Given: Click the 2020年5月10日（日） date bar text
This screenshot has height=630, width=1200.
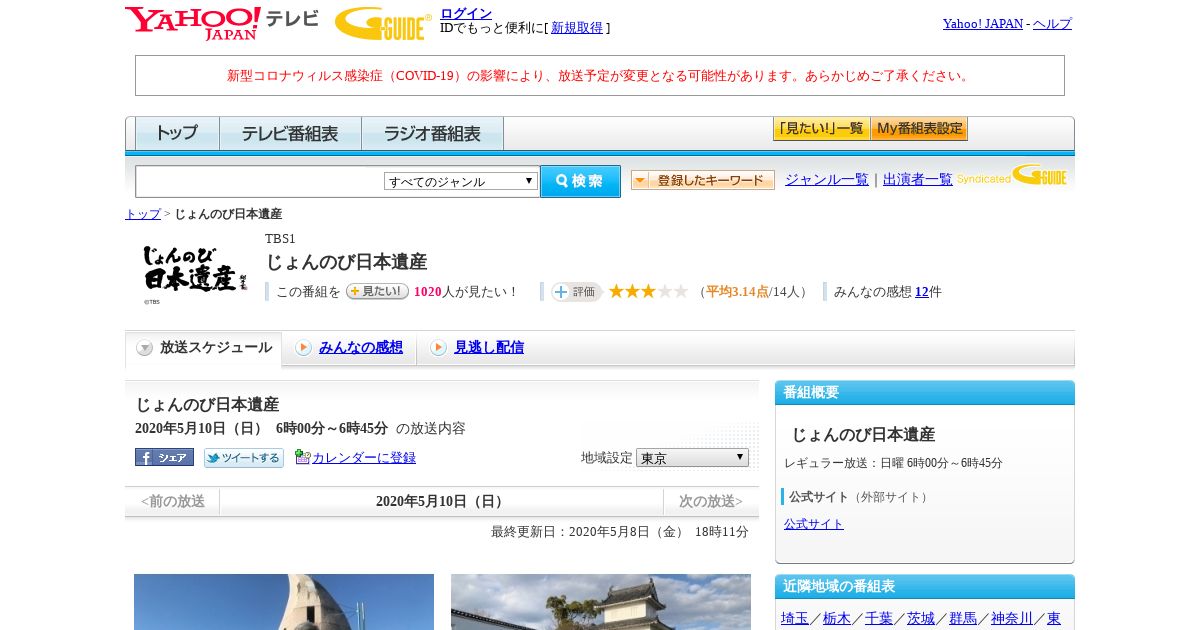Looking at the screenshot, I should 442,501.
